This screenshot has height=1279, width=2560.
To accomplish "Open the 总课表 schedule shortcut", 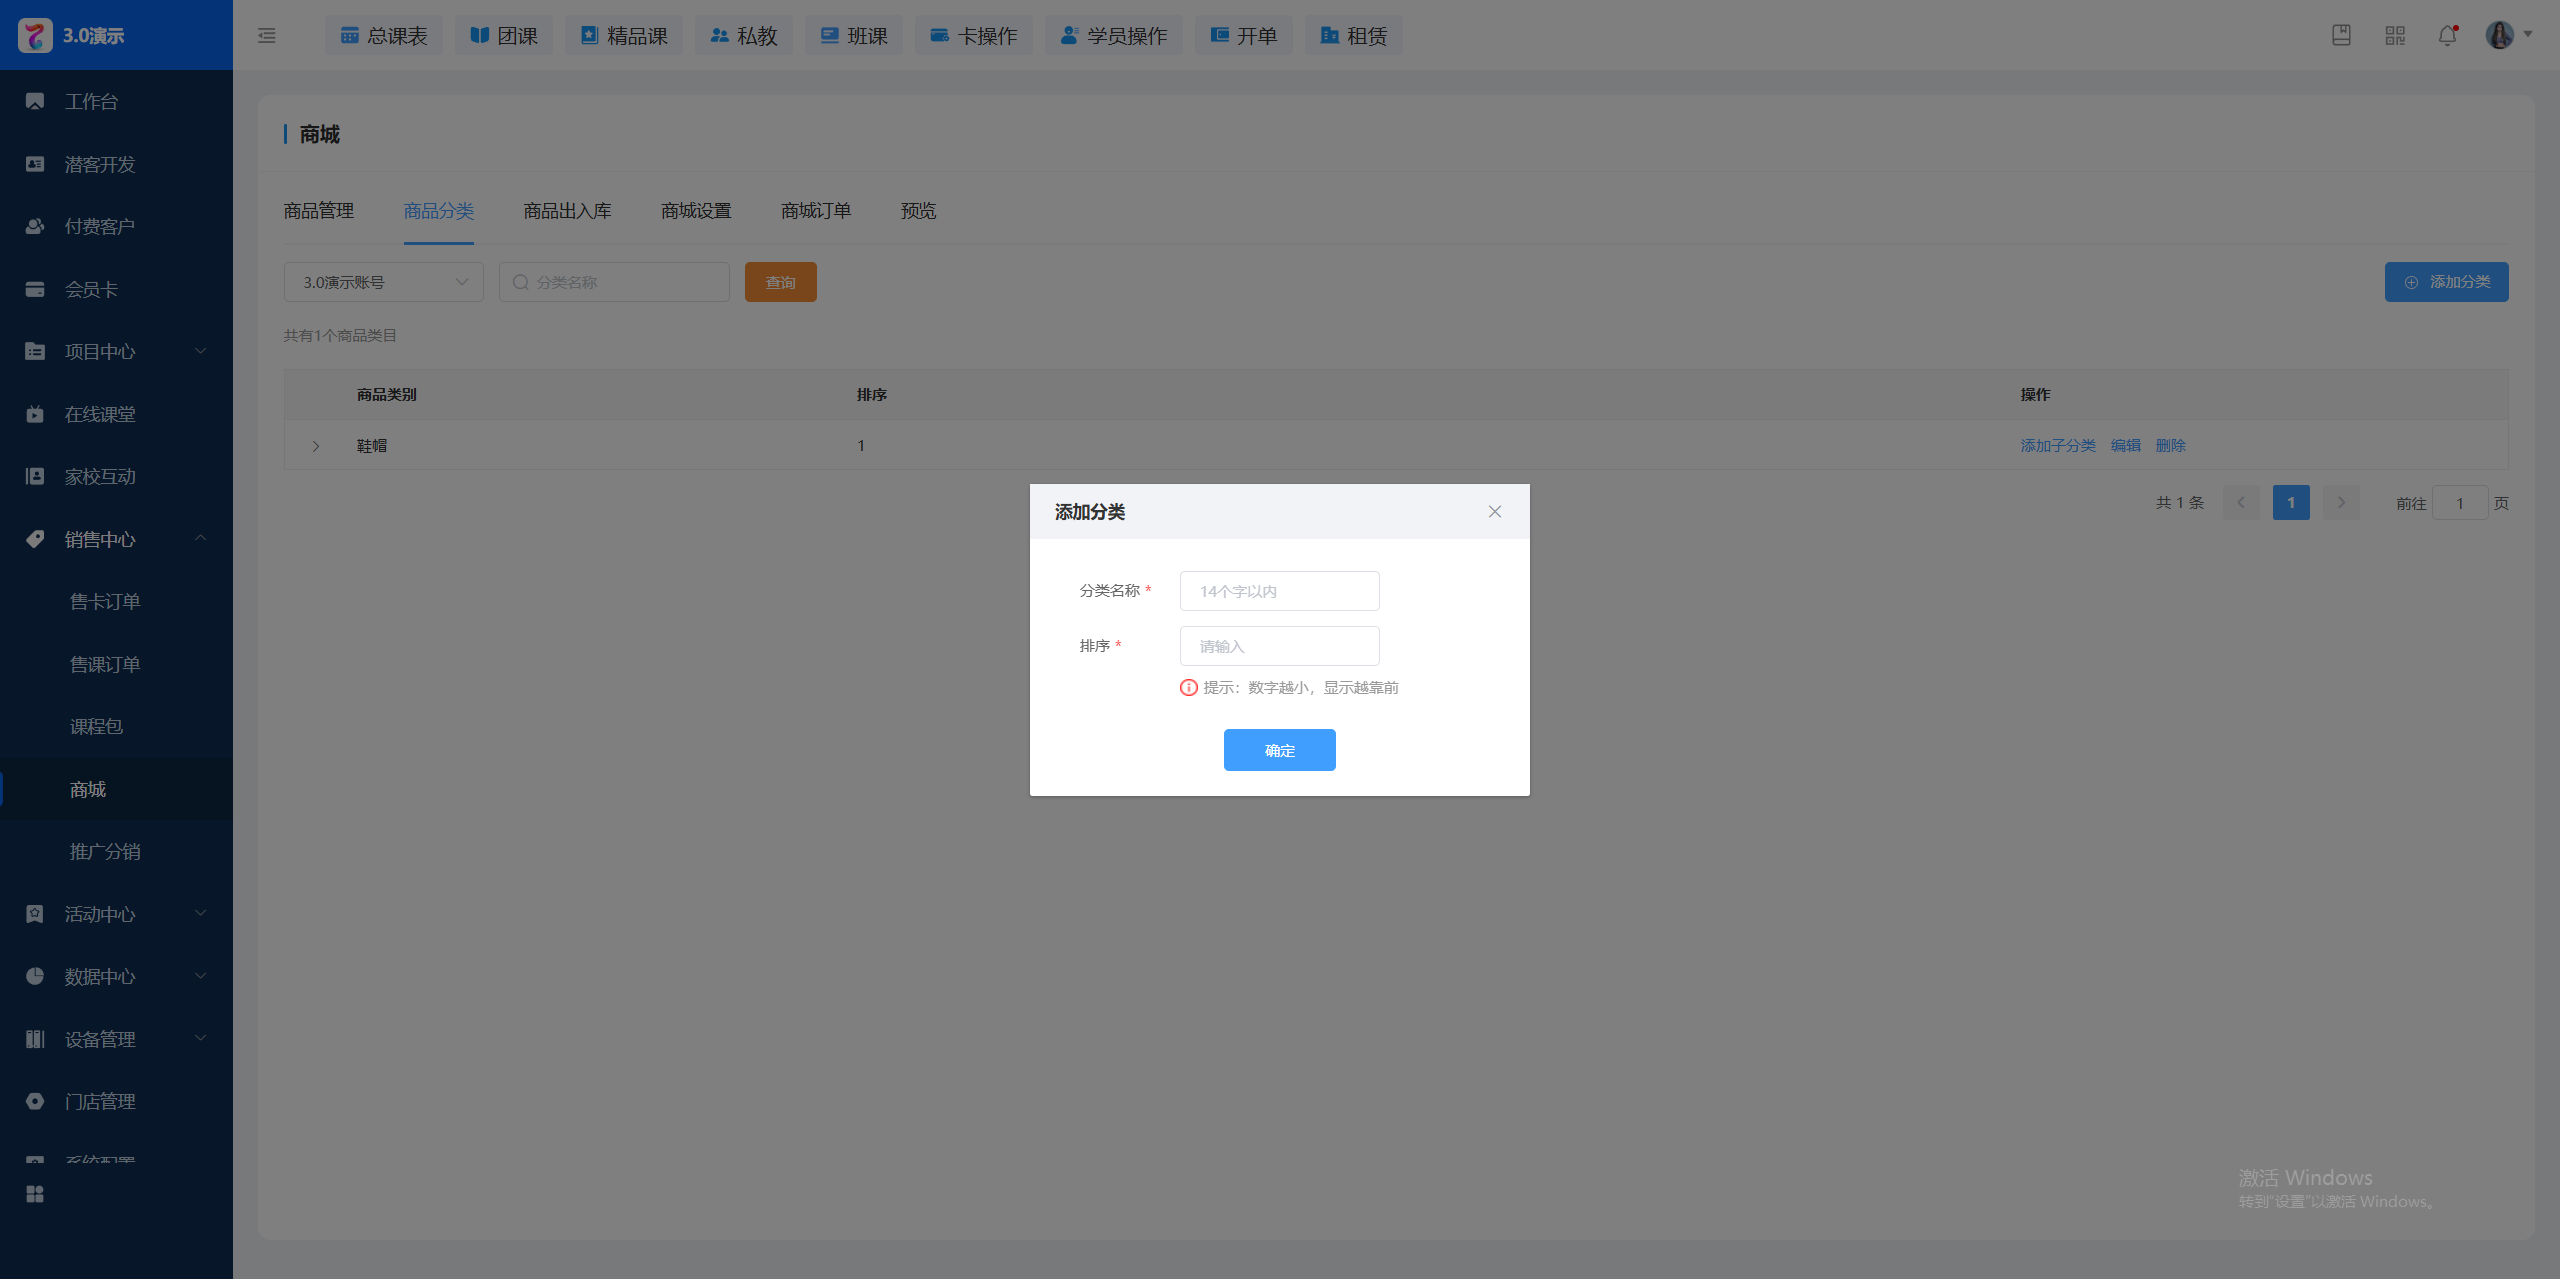I will [384, 36].
